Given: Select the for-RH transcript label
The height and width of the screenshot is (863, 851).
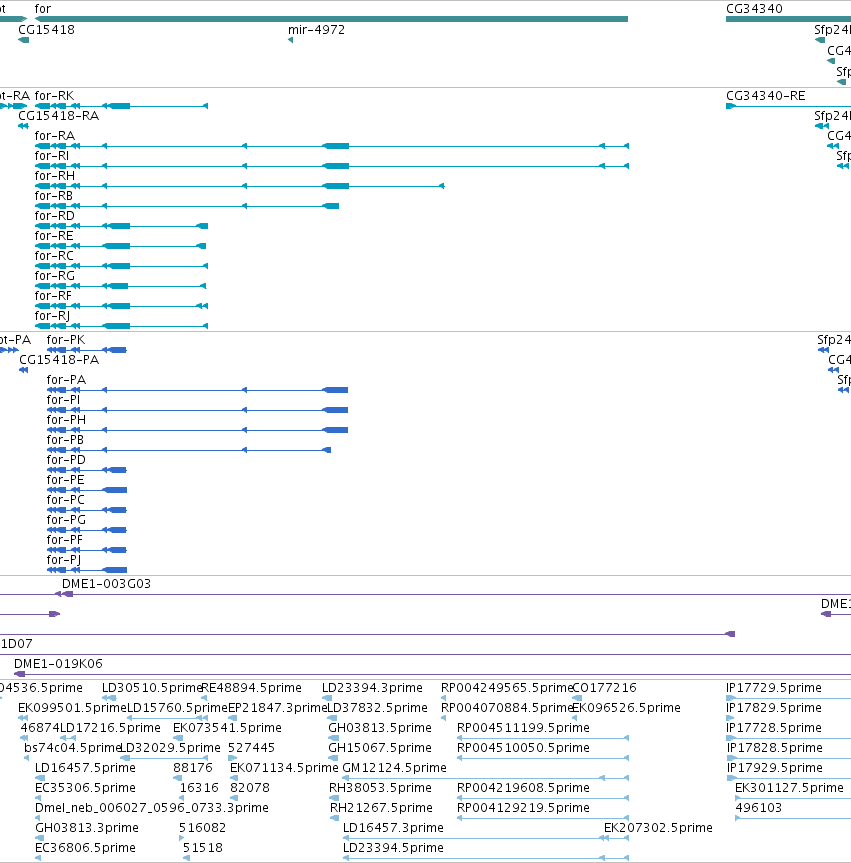Looking at the screenshot, I should (54, 176).
